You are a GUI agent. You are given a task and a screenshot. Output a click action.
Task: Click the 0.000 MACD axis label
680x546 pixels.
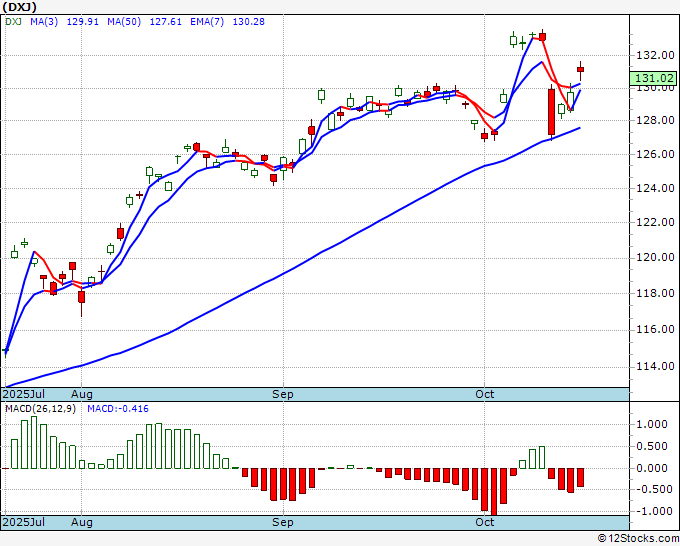point(653,468)
